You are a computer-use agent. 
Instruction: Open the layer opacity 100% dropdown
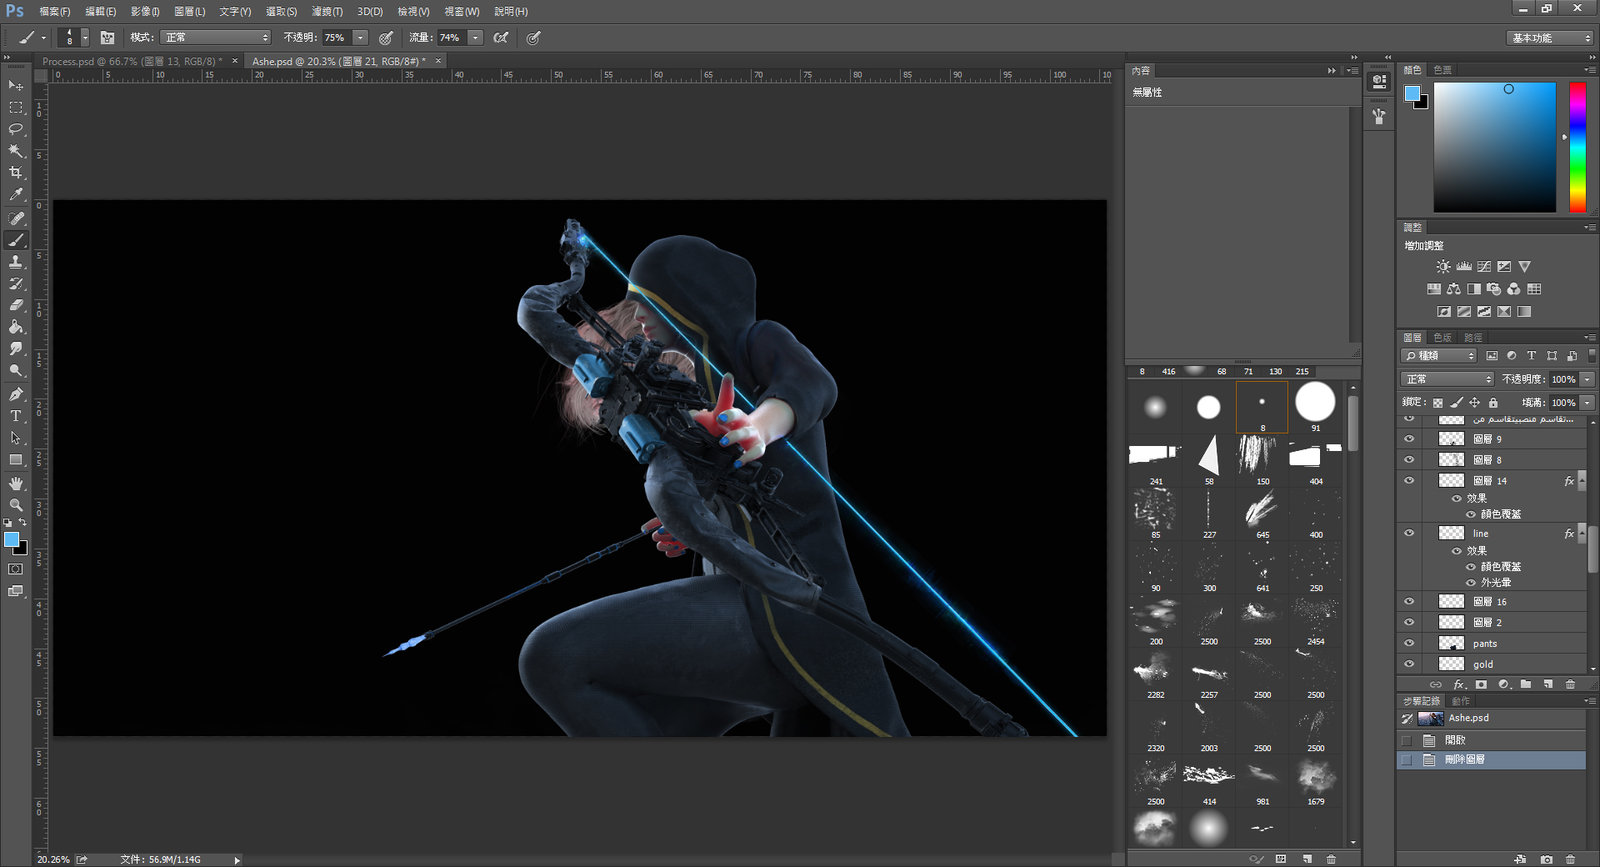pos(1587,379)
